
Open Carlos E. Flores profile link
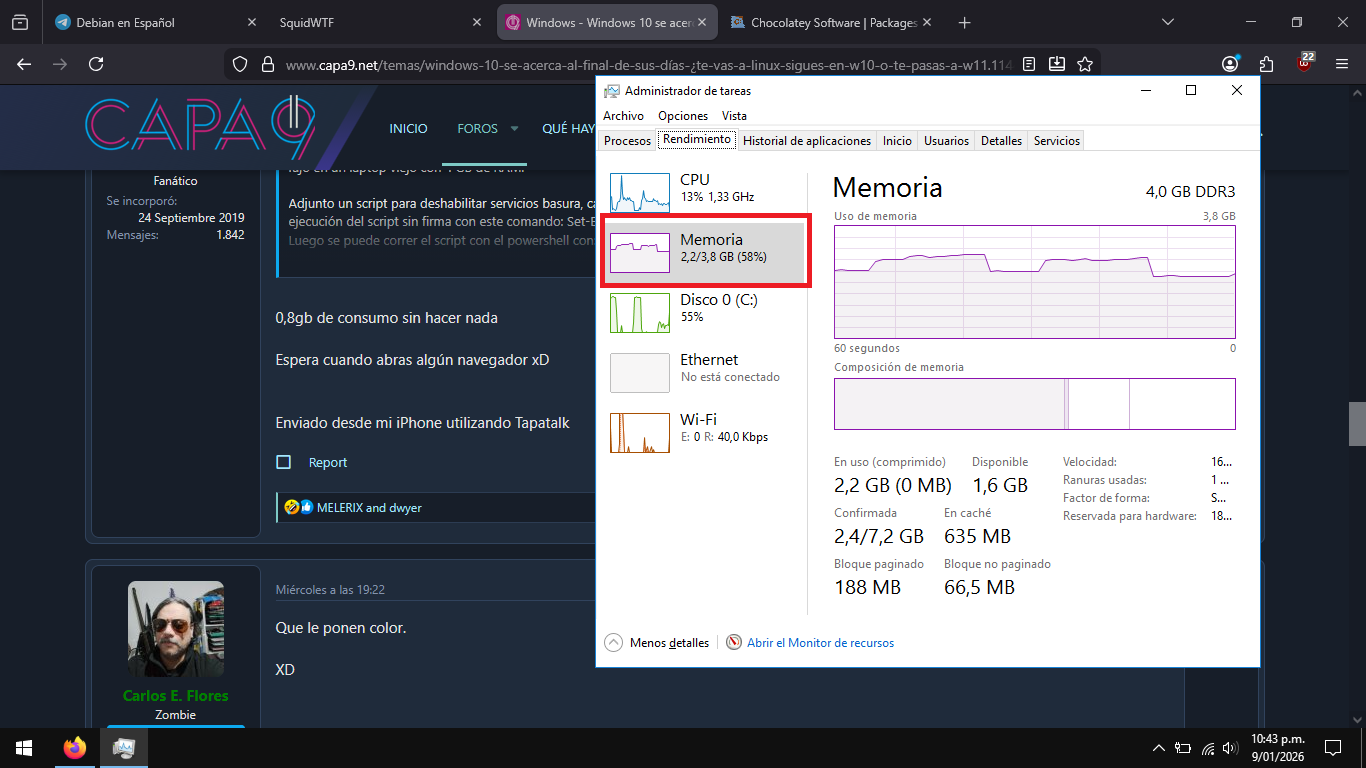(x=175, y=696)
